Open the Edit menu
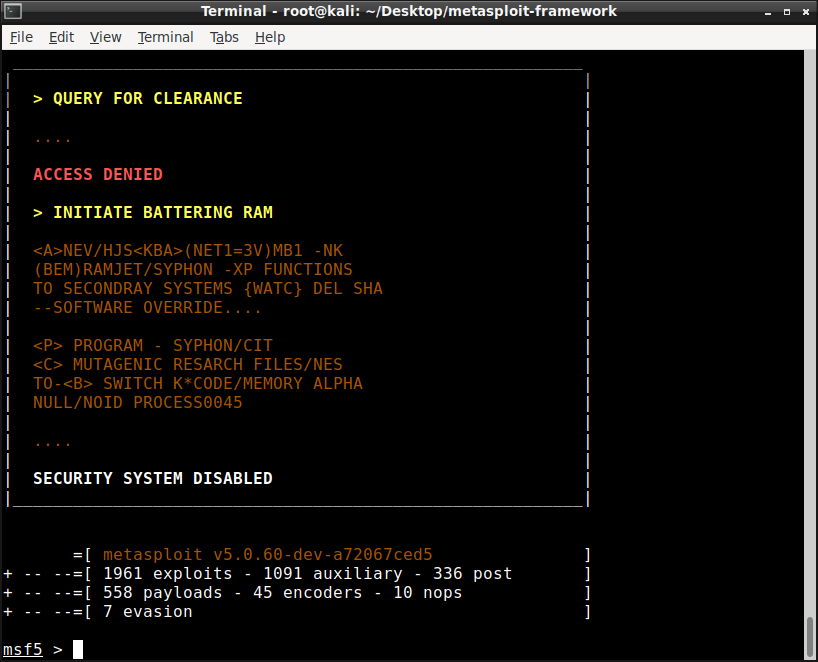Image resolution: width=818 pixels, height=662 pixels. point(62,38)
